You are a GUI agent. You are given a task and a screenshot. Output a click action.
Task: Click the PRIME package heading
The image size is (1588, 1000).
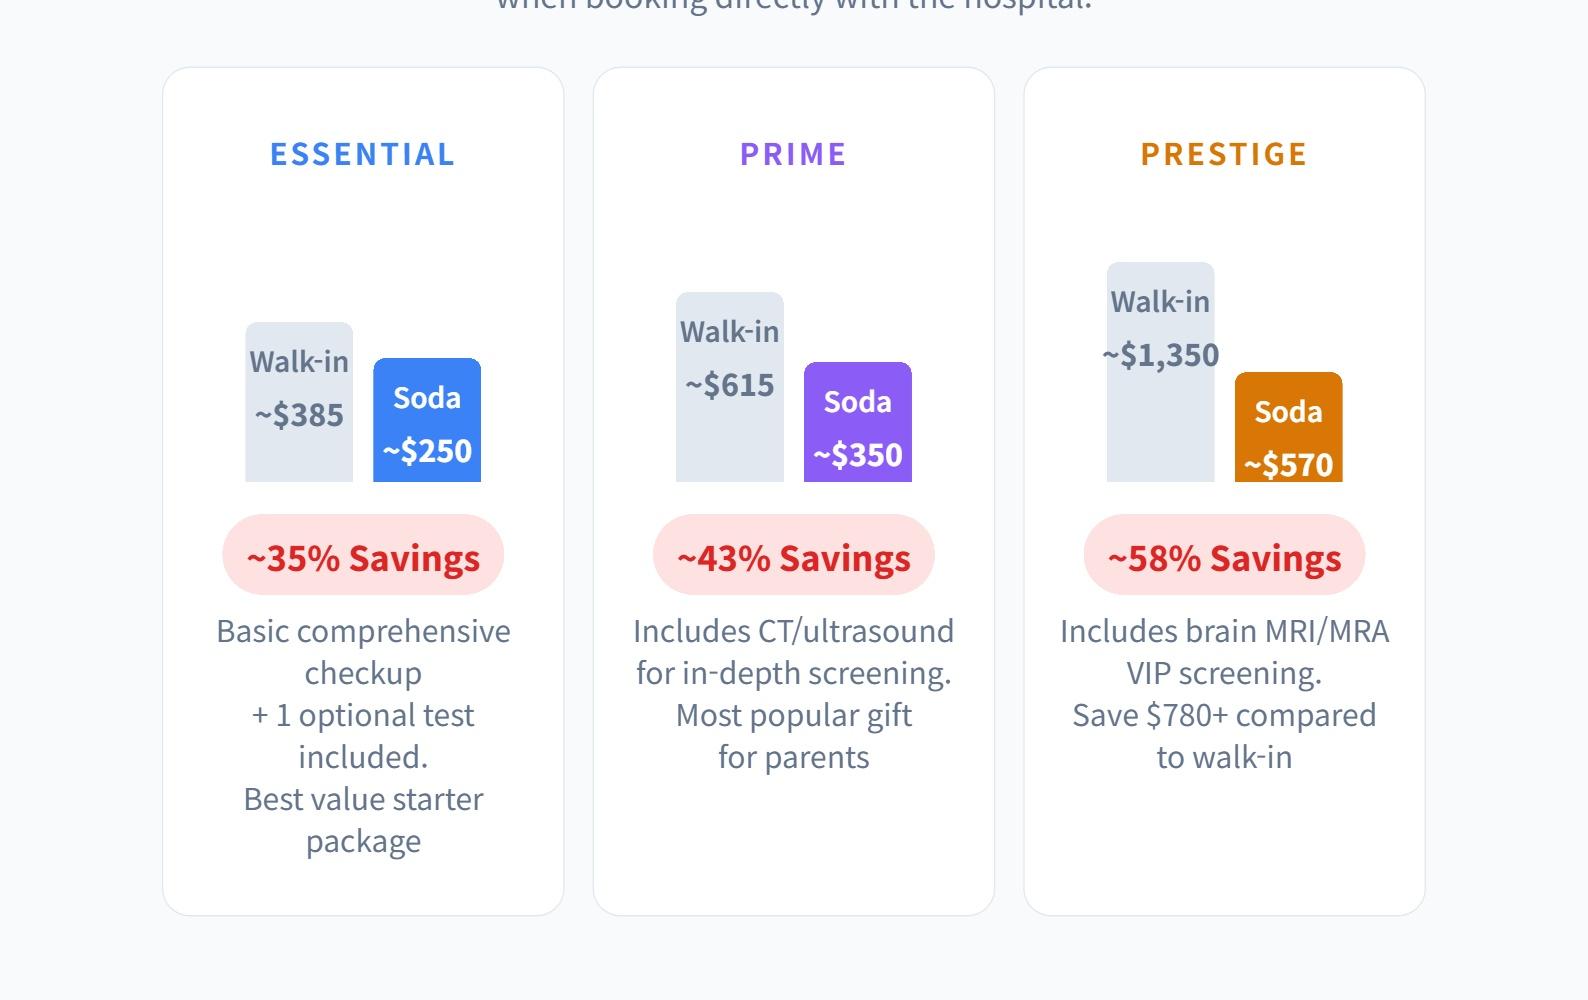tap(793, 154)
